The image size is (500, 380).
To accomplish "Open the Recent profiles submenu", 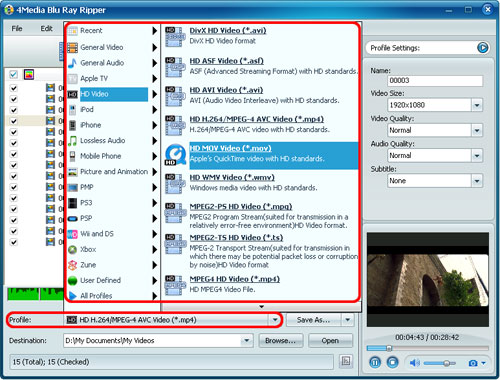I will 112,31.
